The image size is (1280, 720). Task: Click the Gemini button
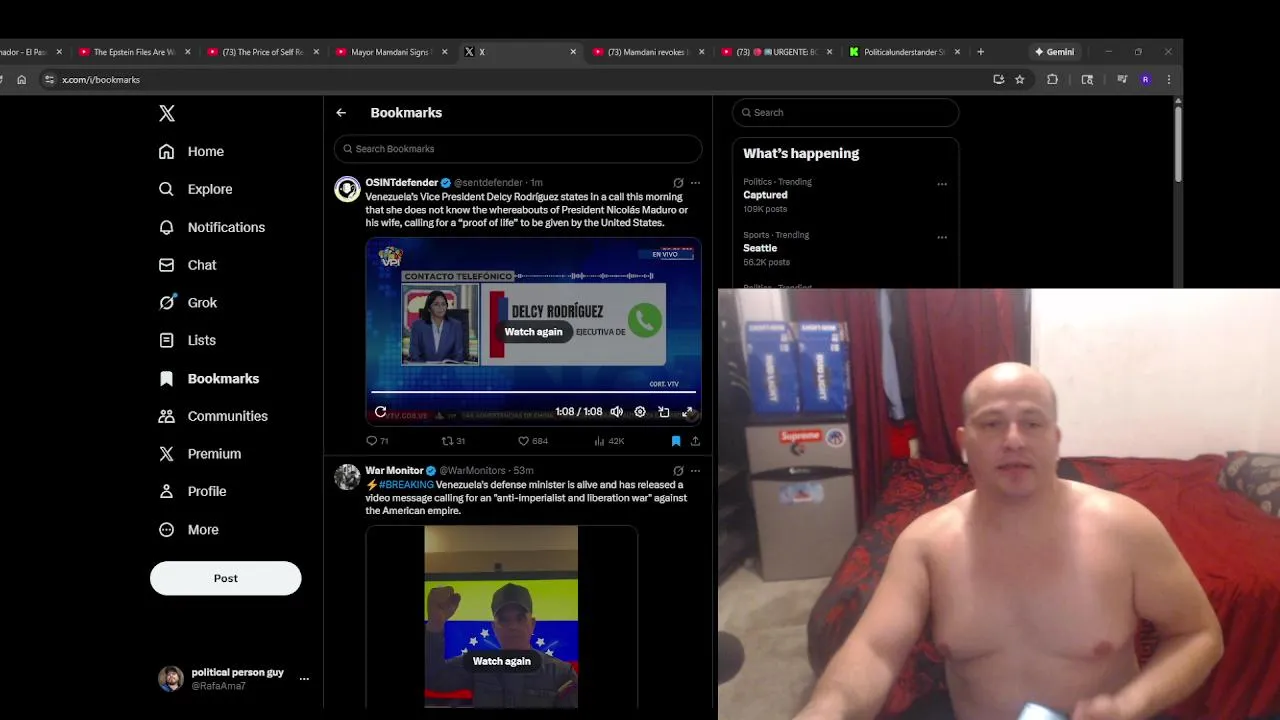tap(1054, 52)
